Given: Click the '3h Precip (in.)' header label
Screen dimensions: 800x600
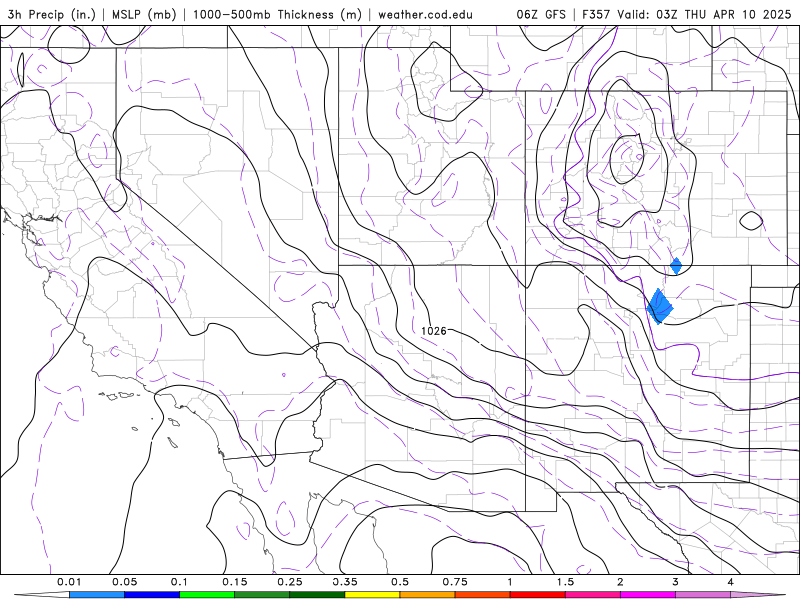Looking at the screenshot, I should [52, 14].
